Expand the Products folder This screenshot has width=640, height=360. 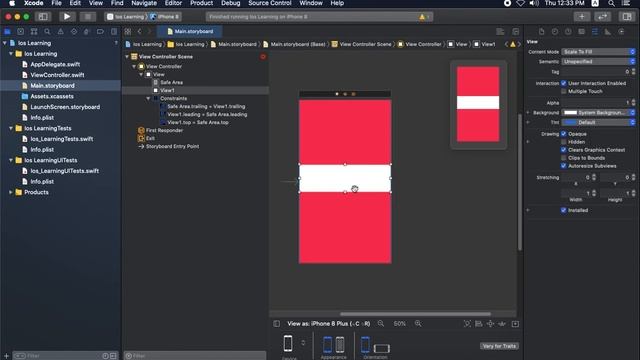point(11,192)
